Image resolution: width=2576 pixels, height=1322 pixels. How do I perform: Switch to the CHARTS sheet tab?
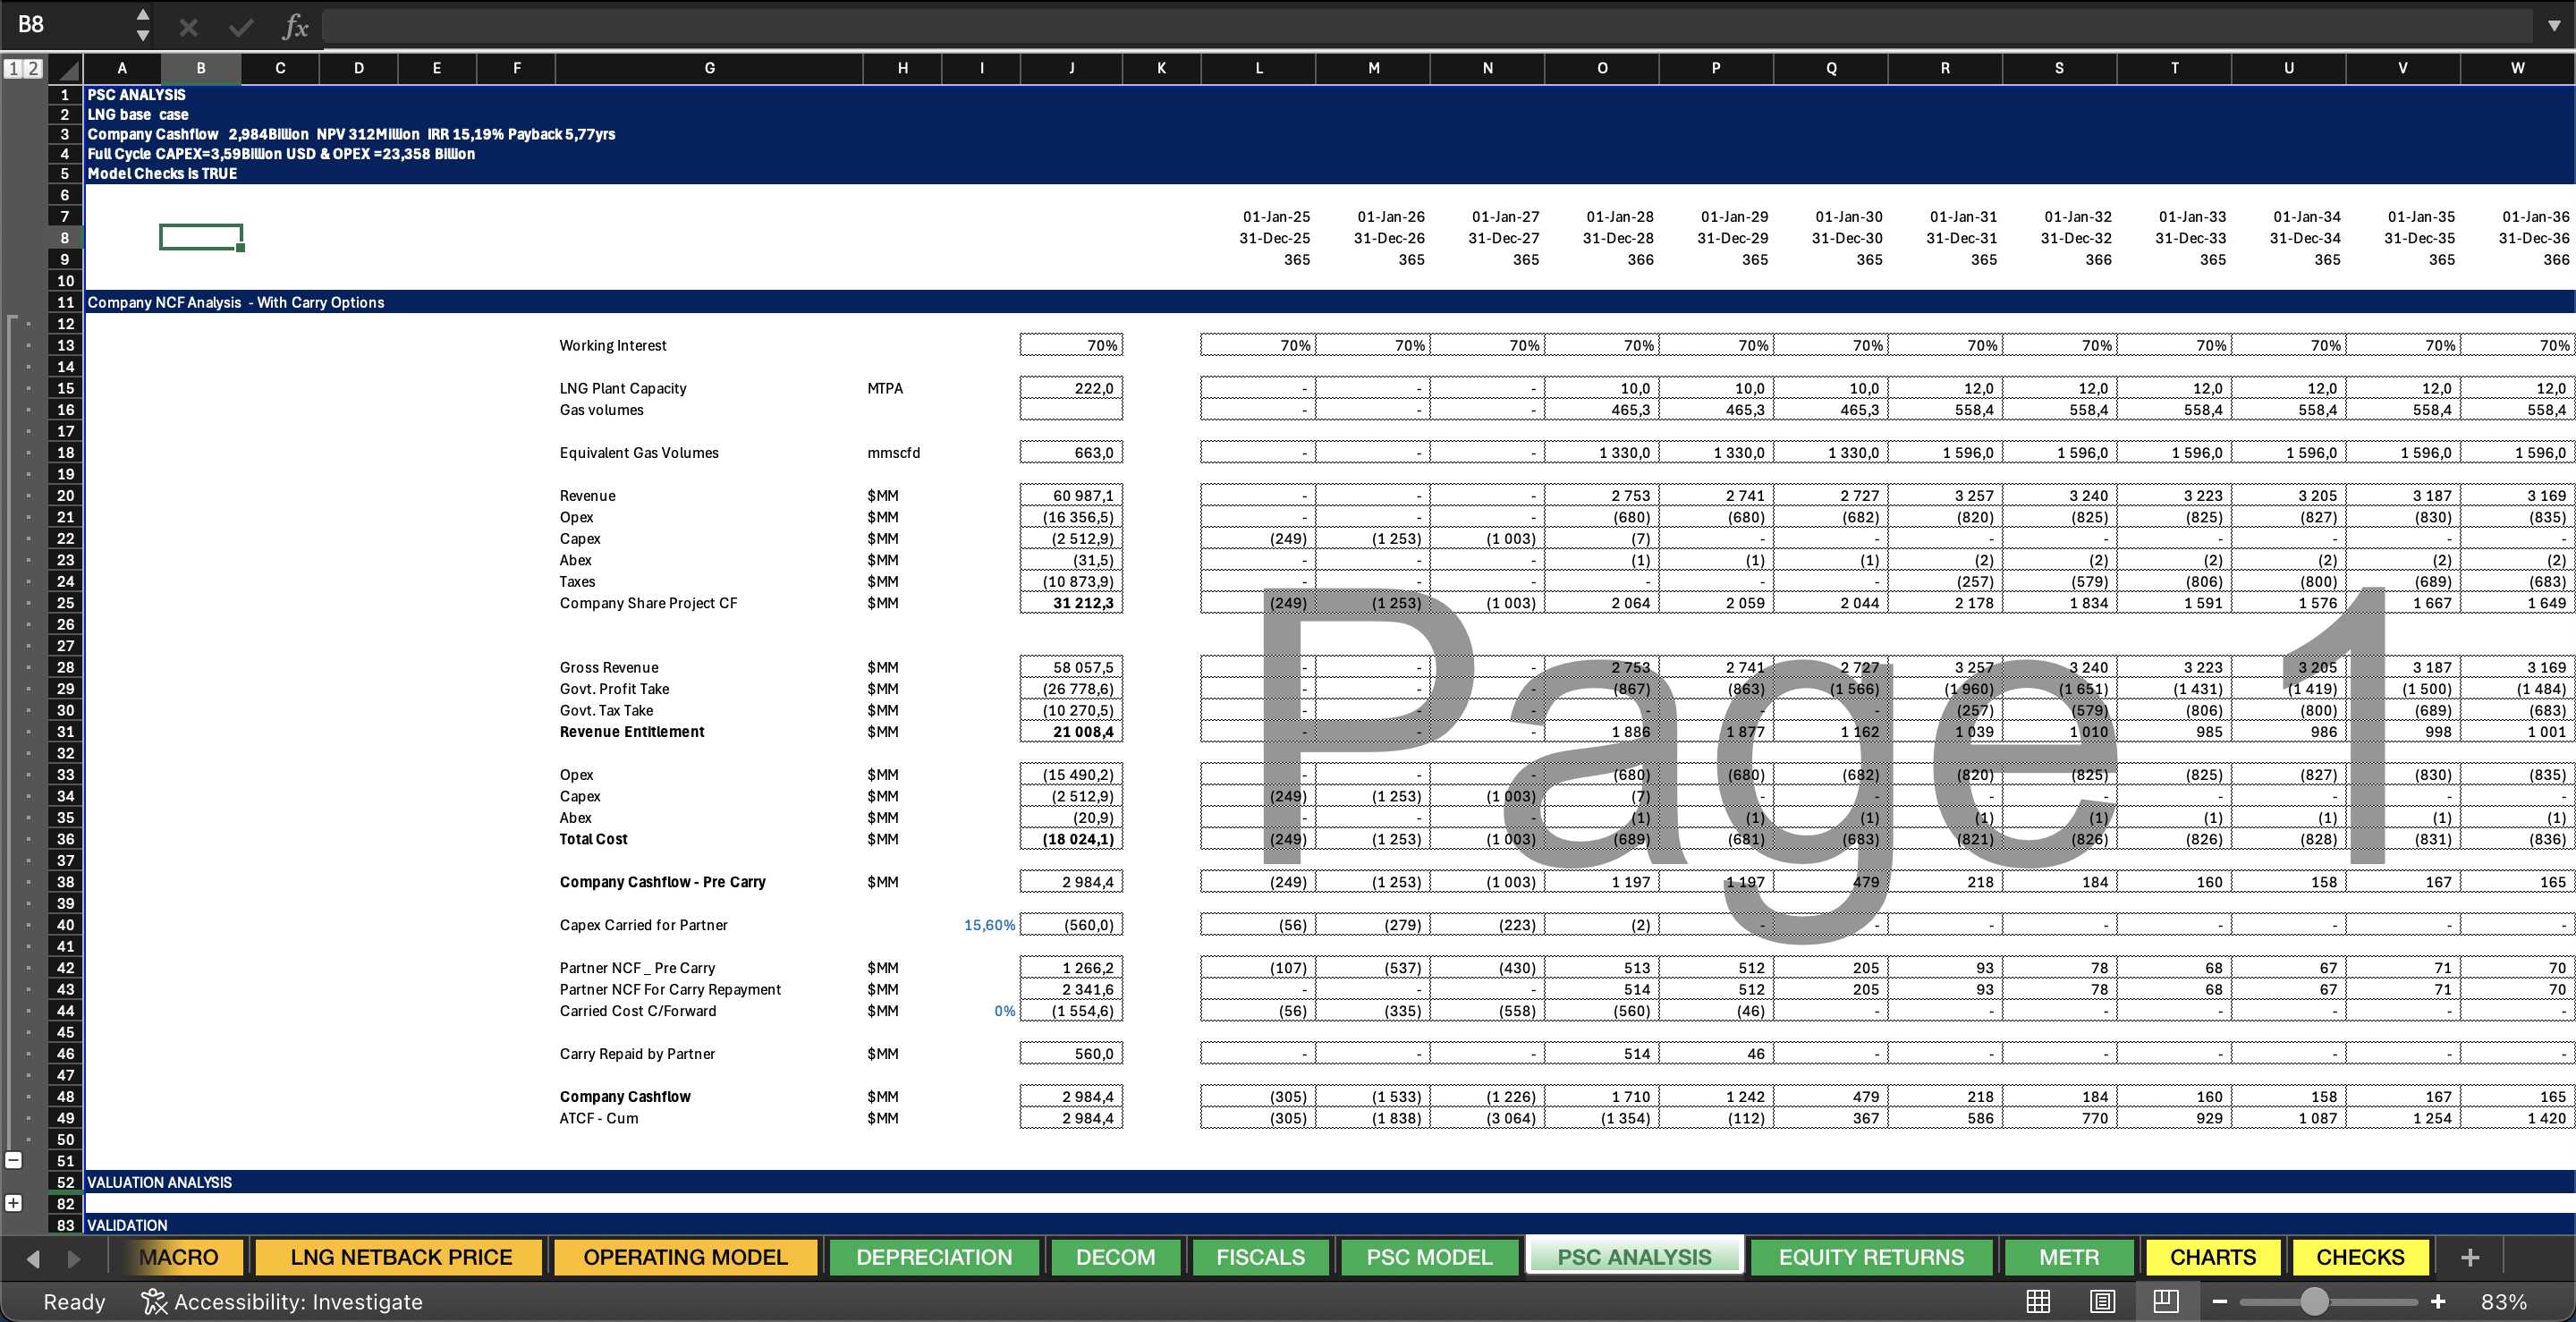click(2212, 1257)
